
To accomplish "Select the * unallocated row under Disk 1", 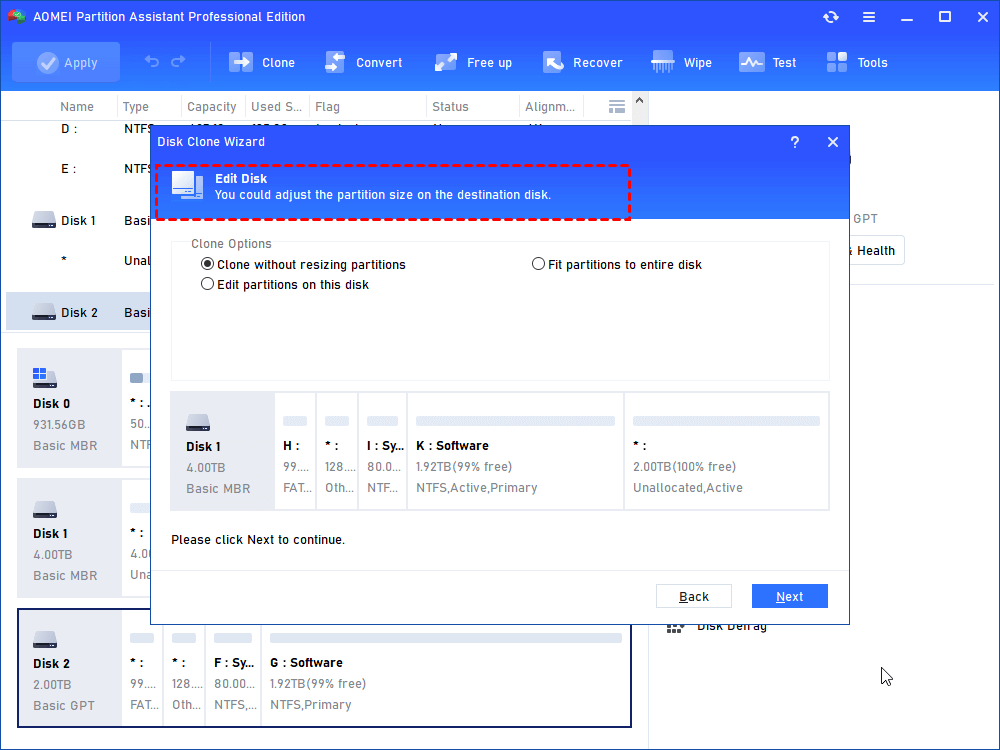I will click(78, 260).
